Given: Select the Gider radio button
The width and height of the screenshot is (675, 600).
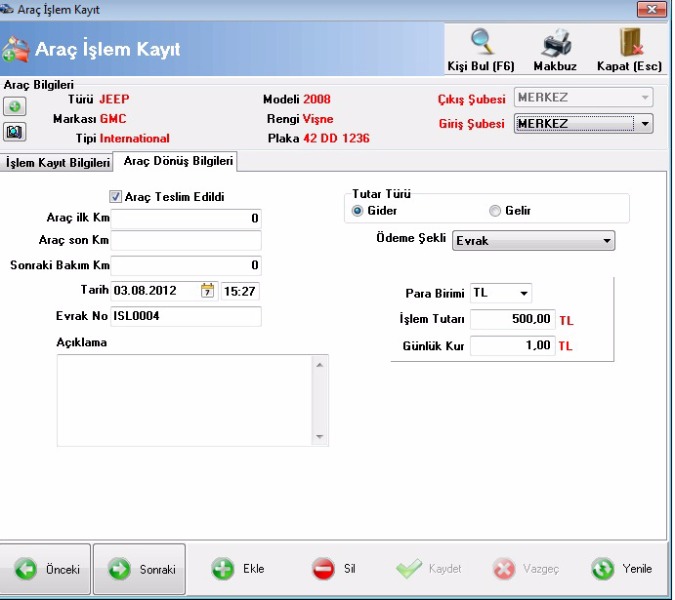Looking at the screenshot, I should (x=357, y=211).
